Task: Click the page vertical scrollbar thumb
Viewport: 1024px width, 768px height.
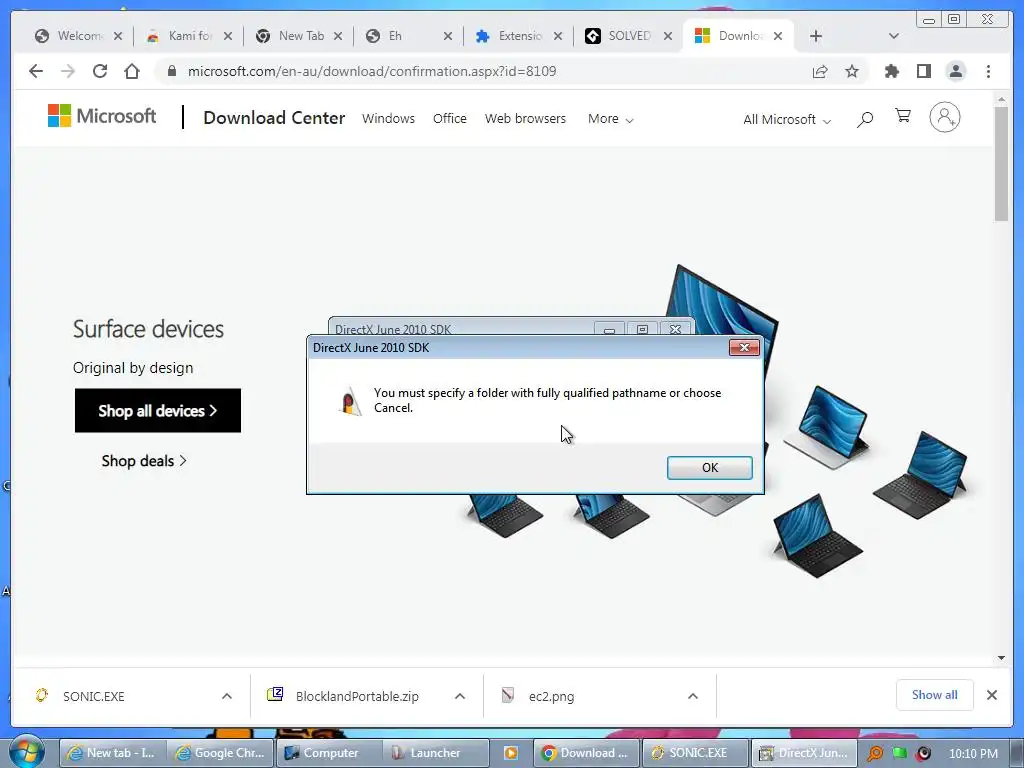Action: (1001, 163)
